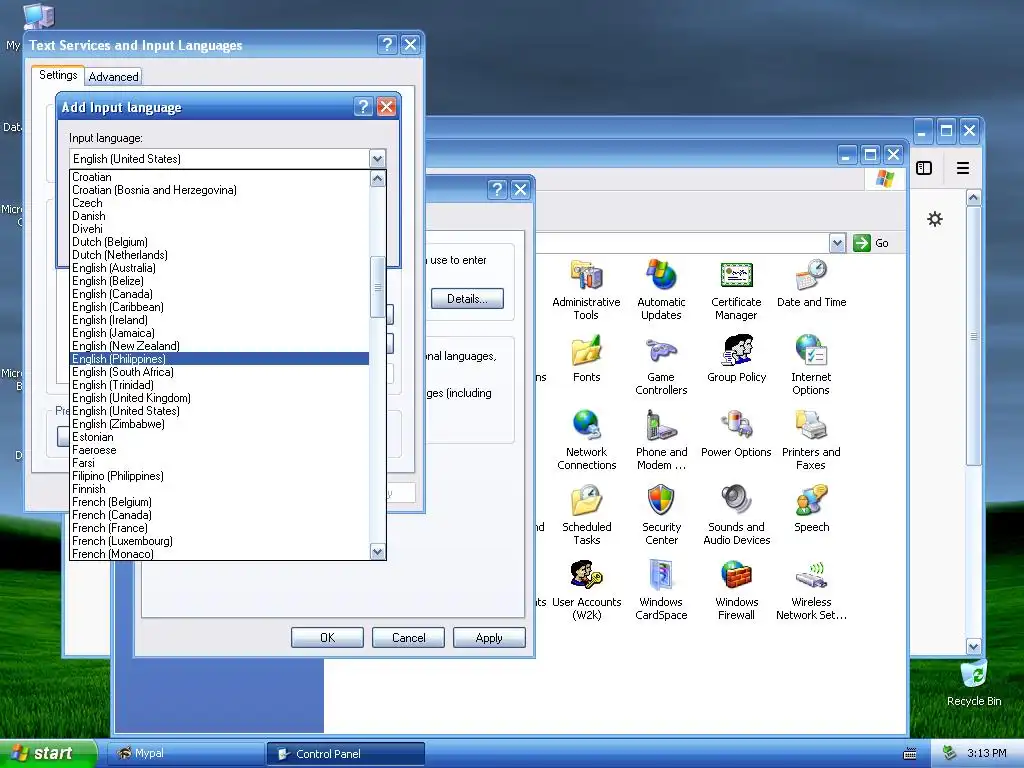The width and height of the screenshot is (1024, 768).
Task: Open Security Center icon
Action: tap(661, 516)
